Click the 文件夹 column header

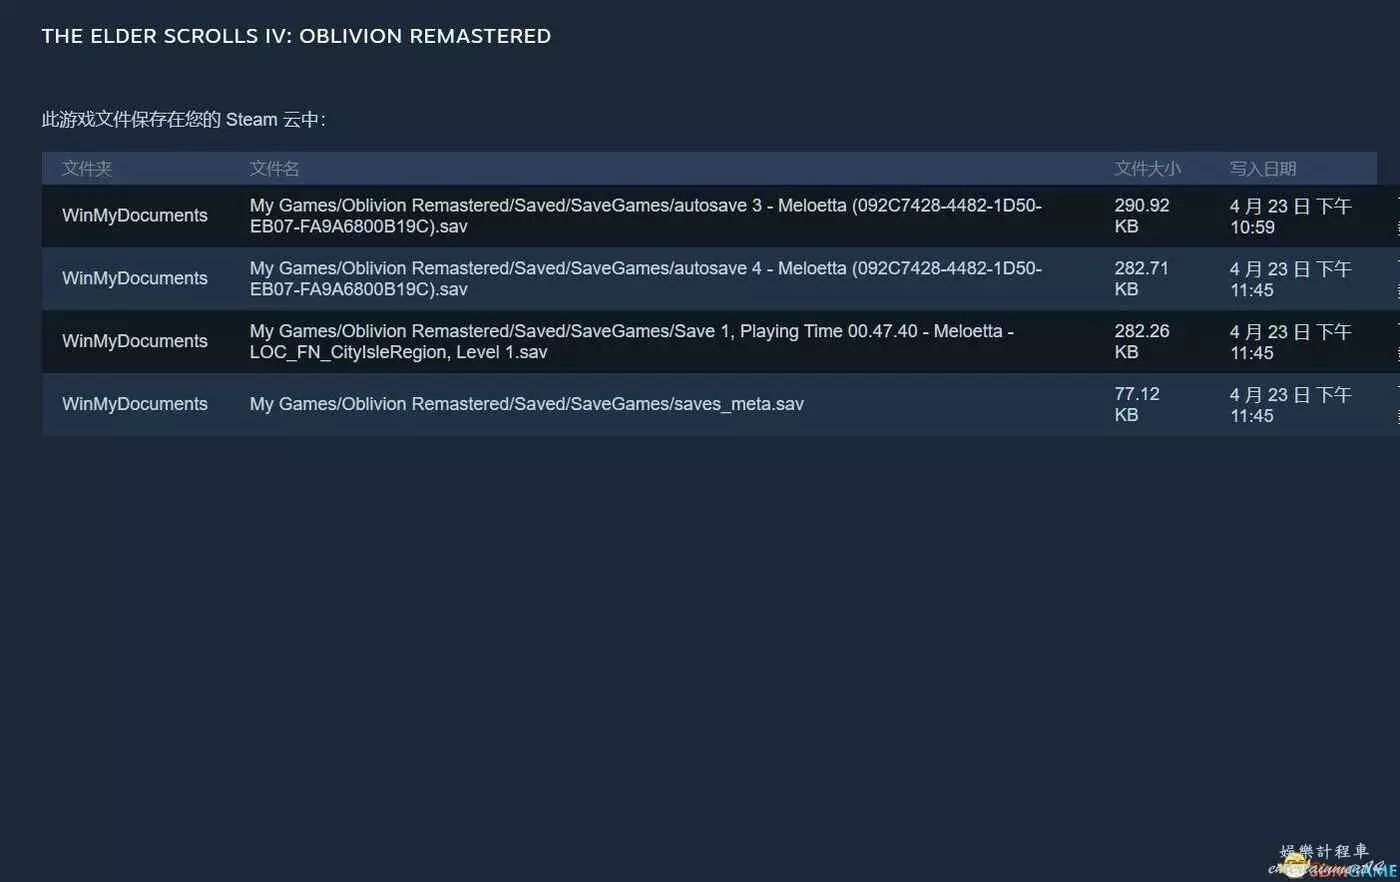pyautogui.click(x=87, y=169)
